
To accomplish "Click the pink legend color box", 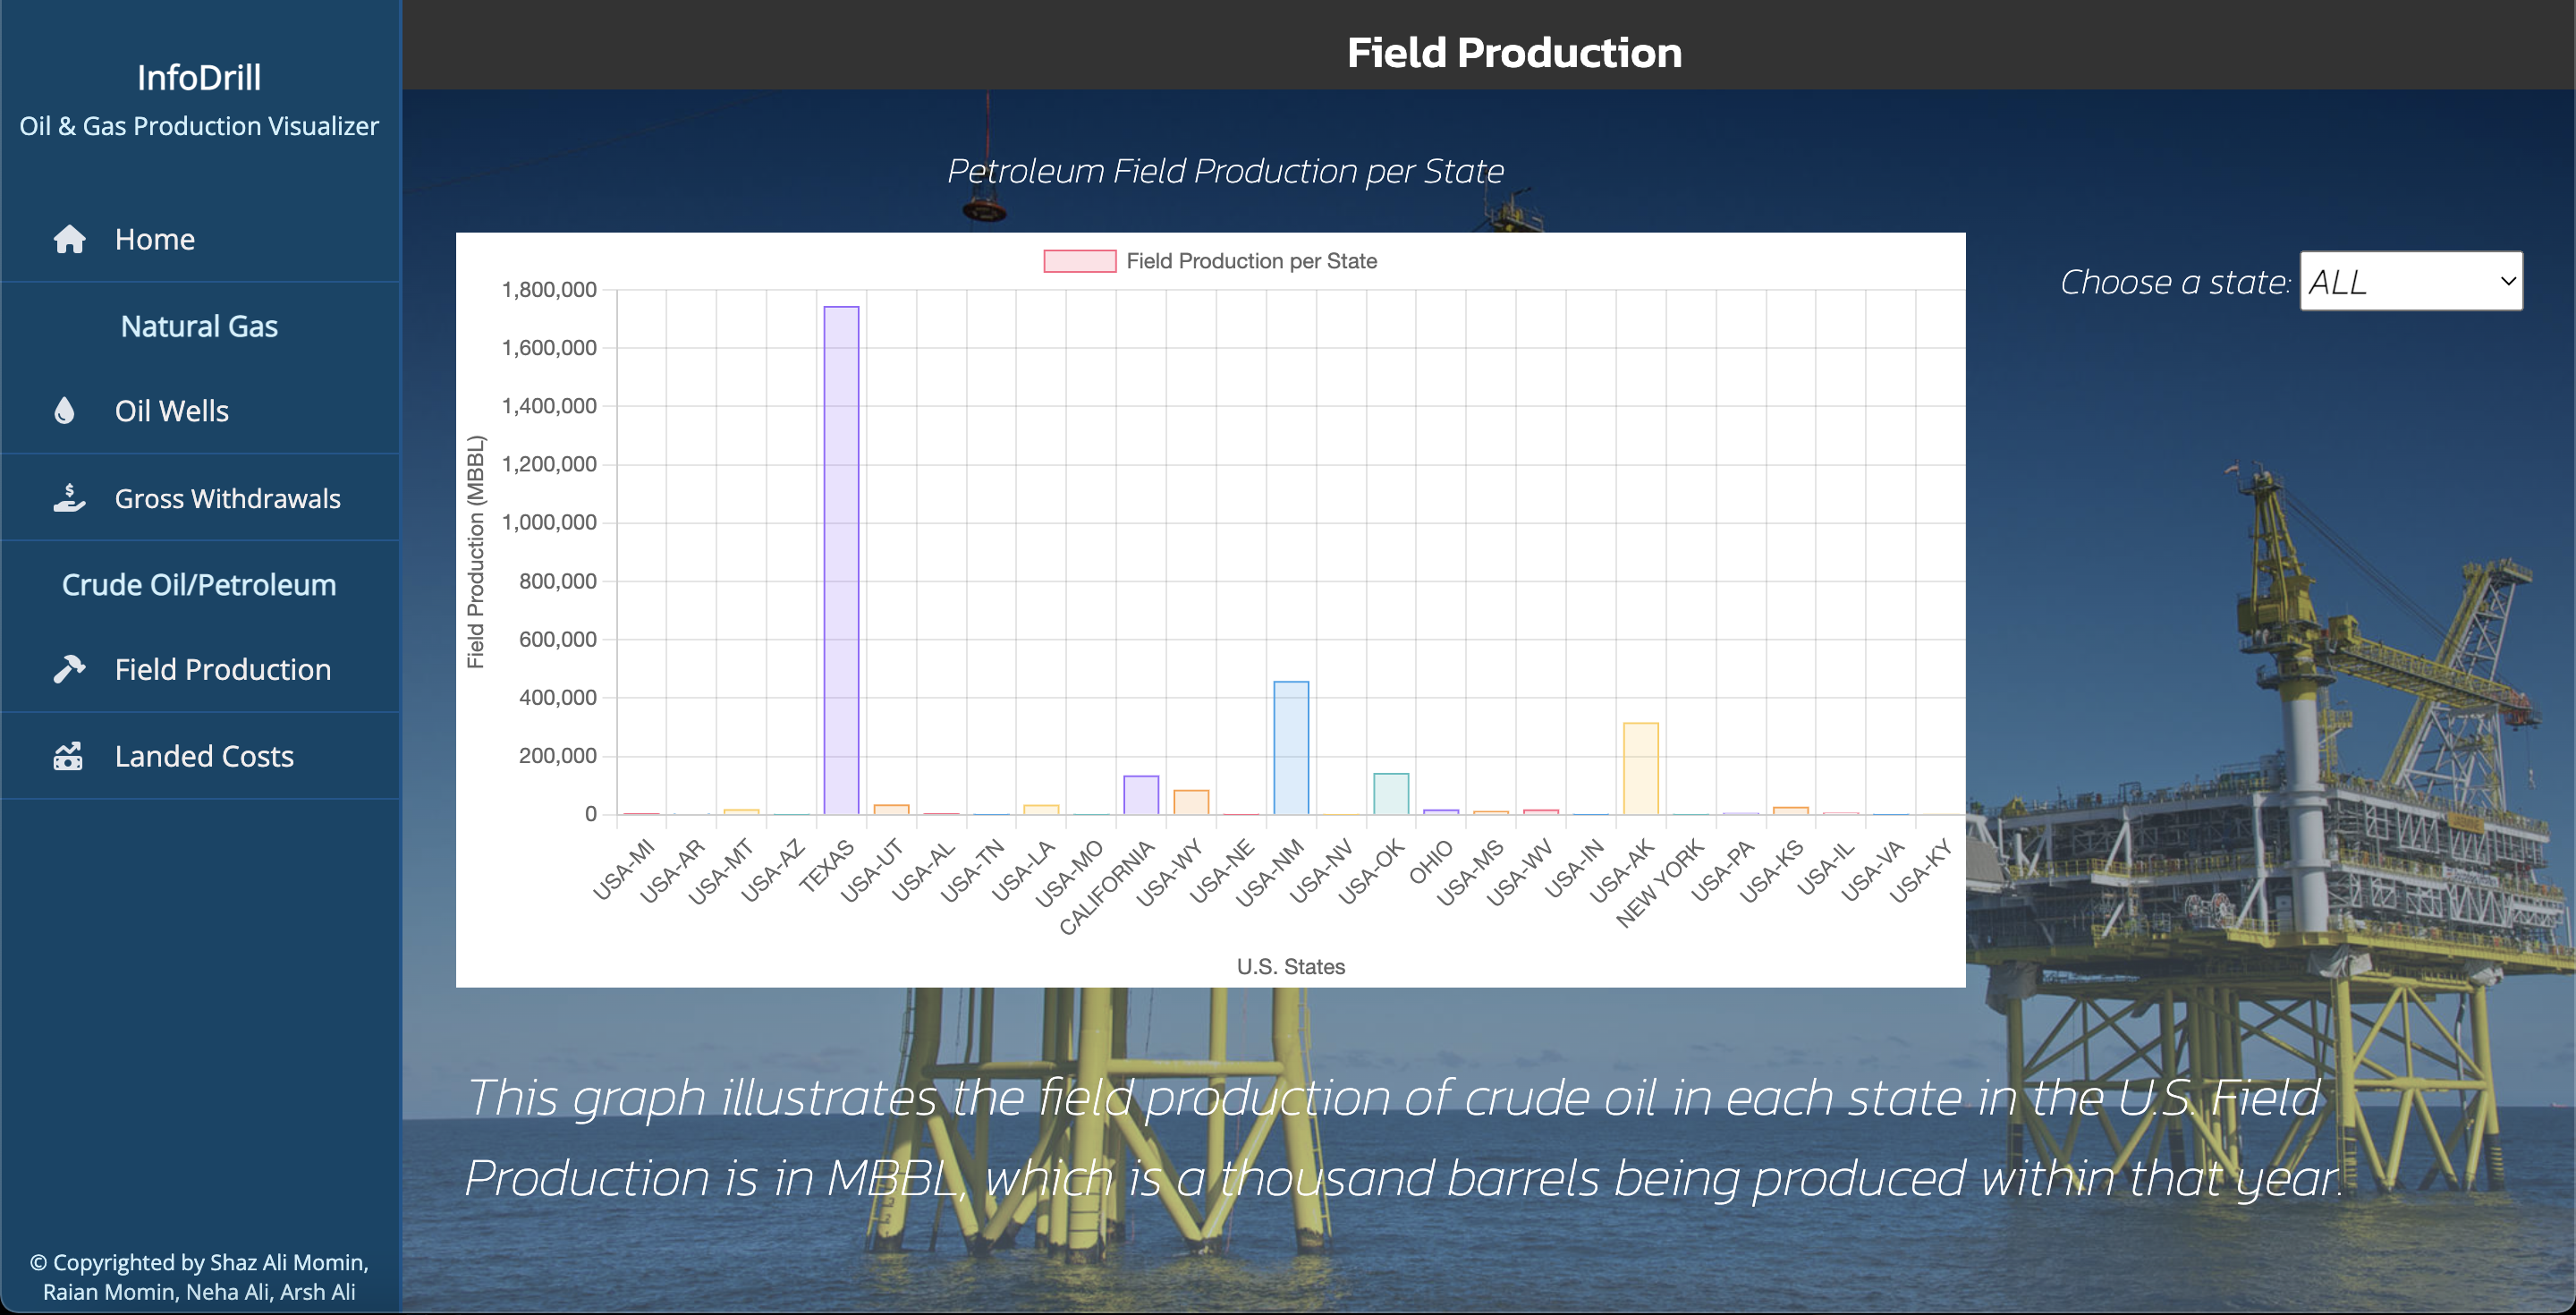I will point(1079,261).
